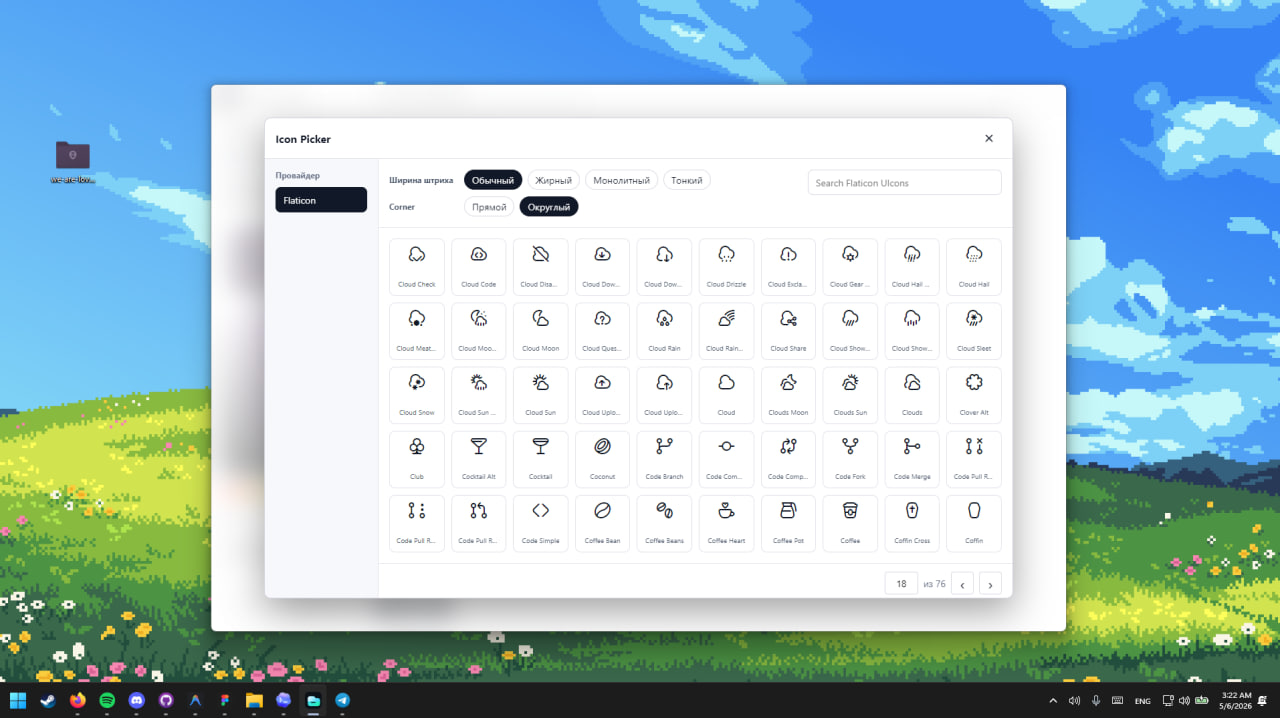The height and width of the screenshot is (718, 1280).
Task: Close the Icon Picker dialog
Action: (989, 138)
